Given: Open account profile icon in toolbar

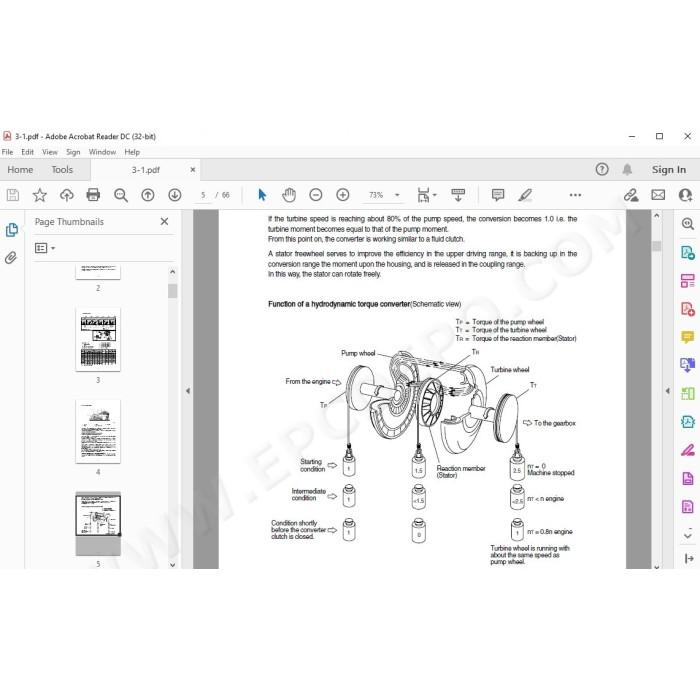Looking at the screenshot, I should point(685,195).
